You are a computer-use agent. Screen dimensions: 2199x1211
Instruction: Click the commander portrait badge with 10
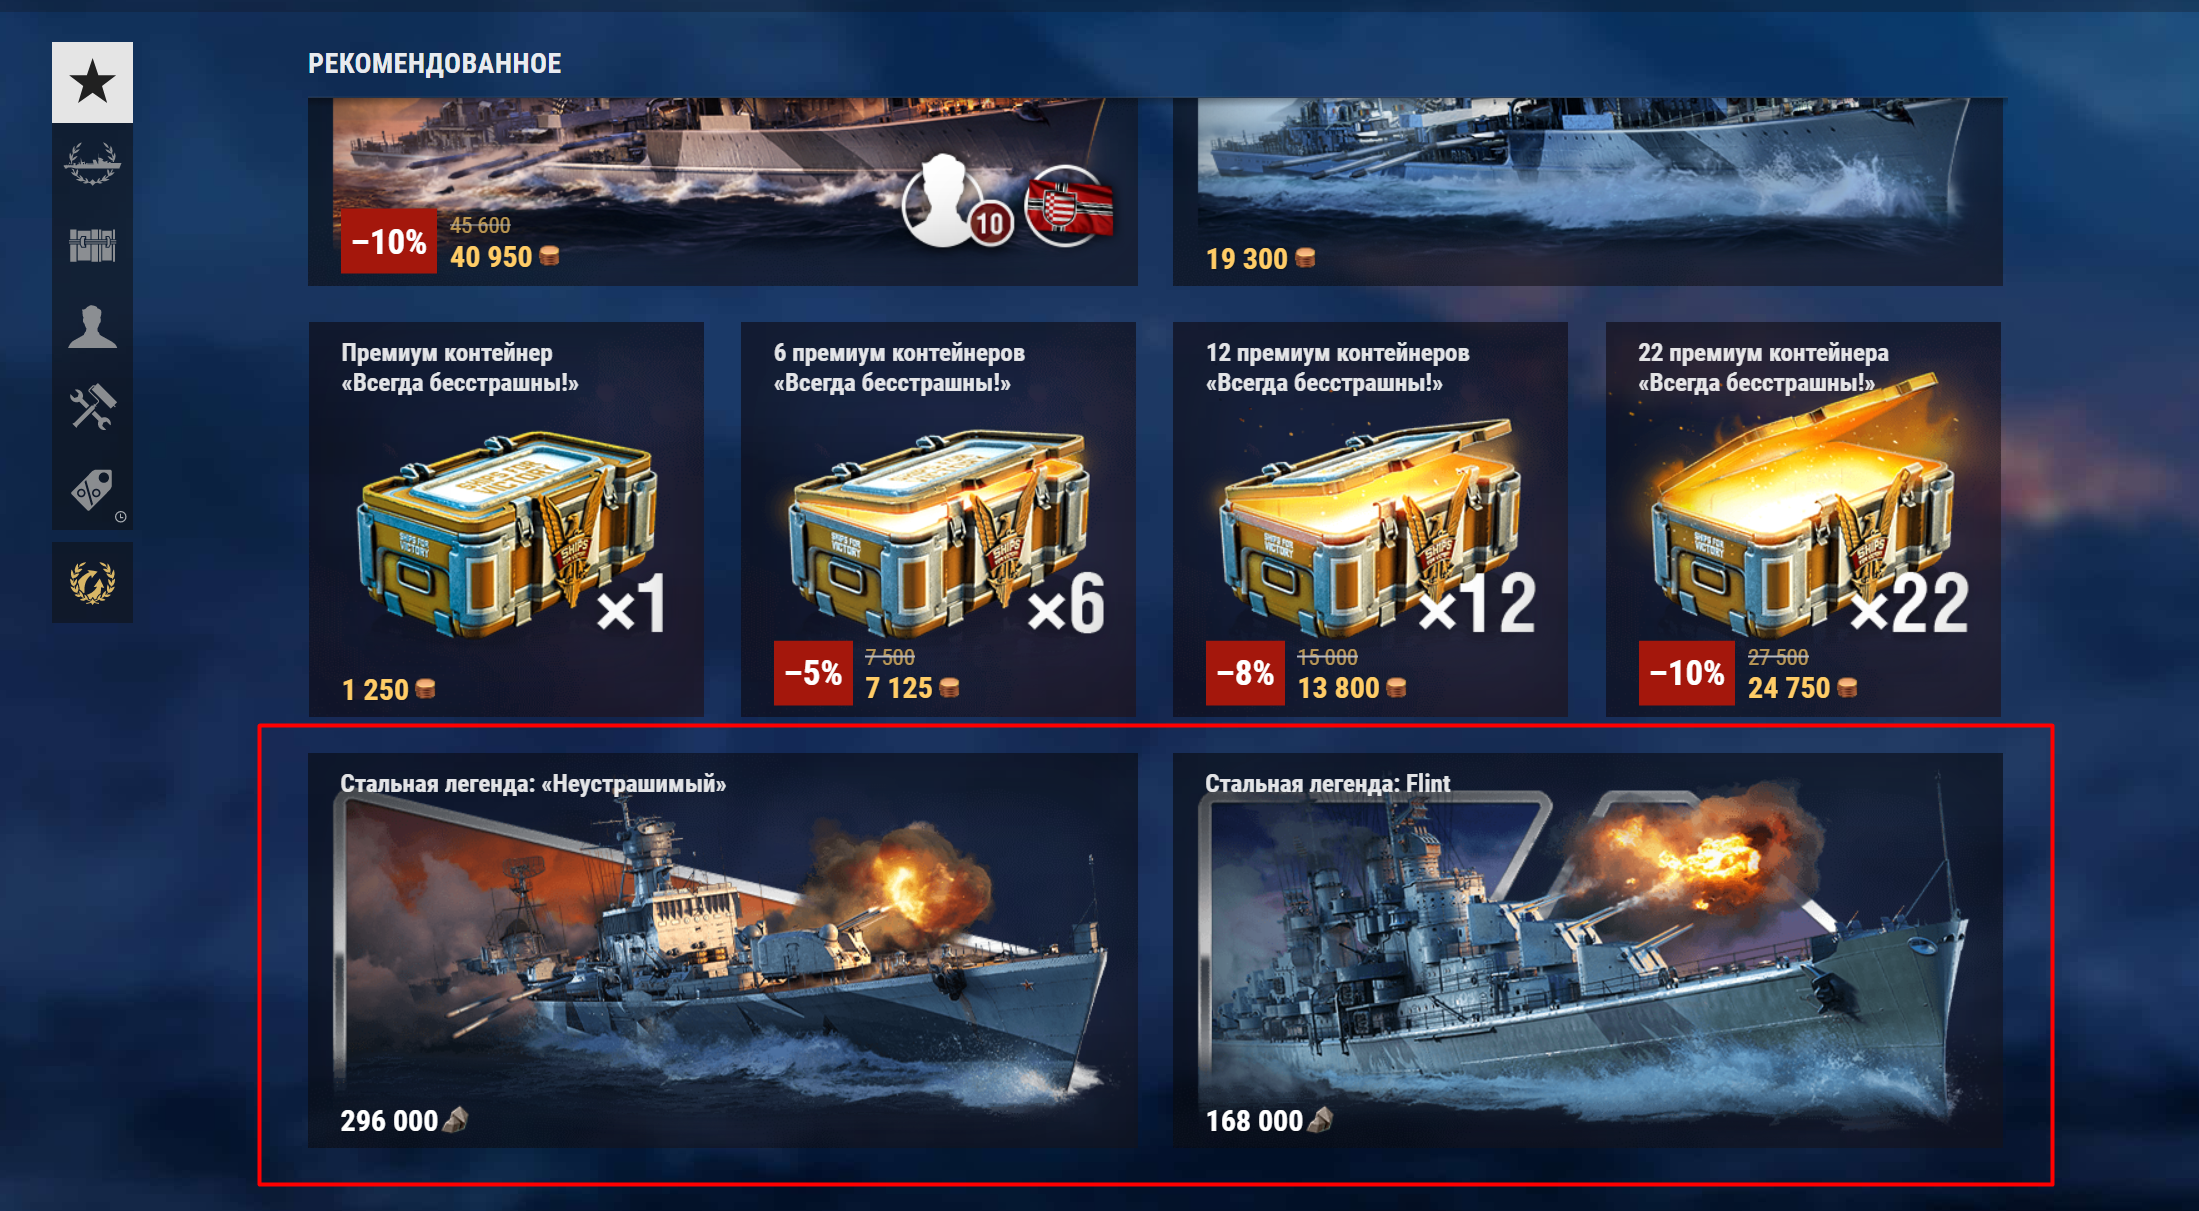coord(956,203)
